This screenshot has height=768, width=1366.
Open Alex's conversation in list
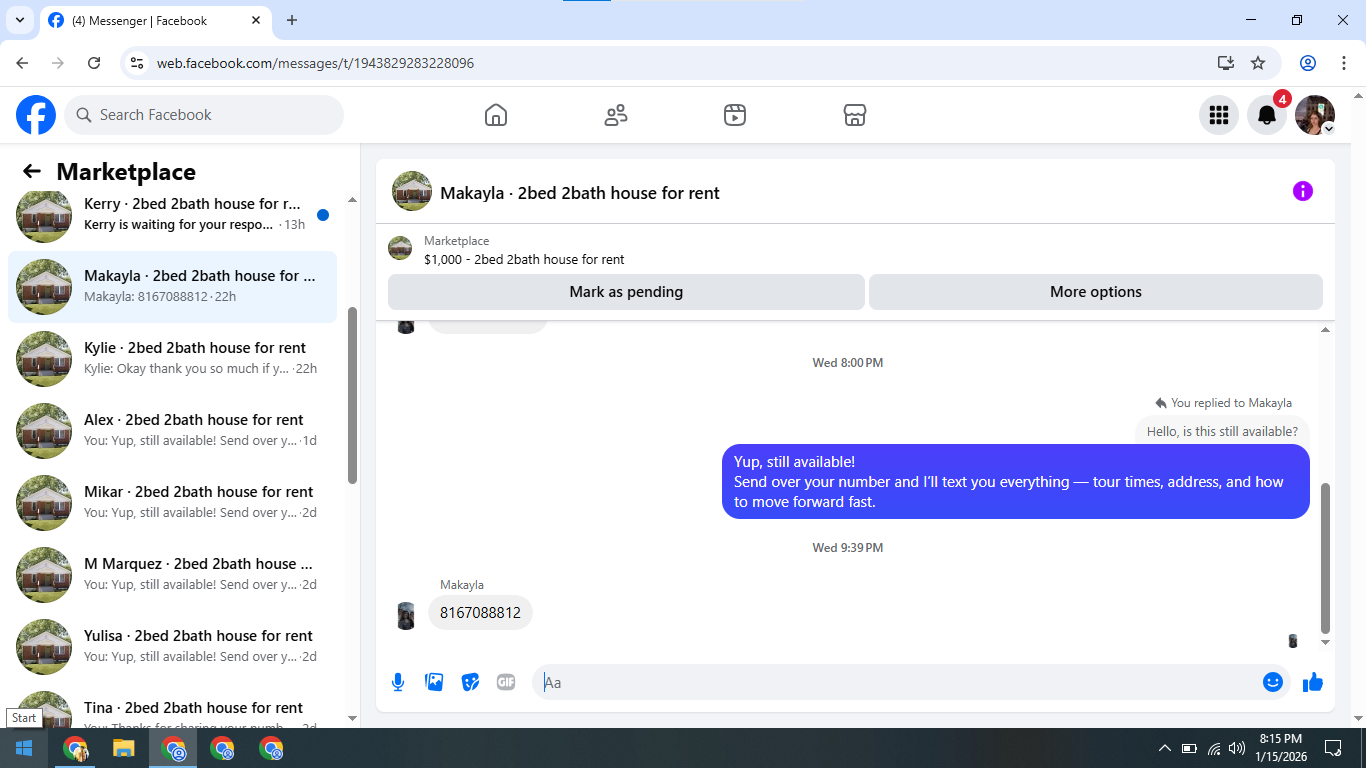(172, 431)
